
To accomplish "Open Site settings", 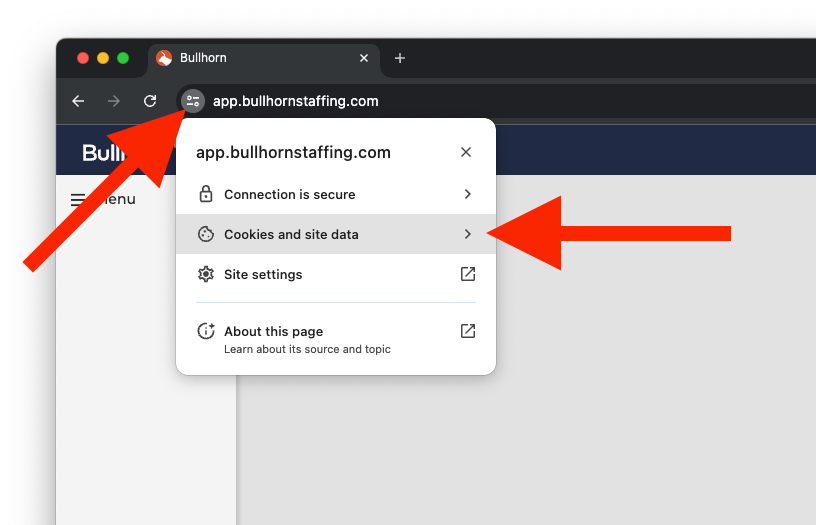I will click(336, 274).
